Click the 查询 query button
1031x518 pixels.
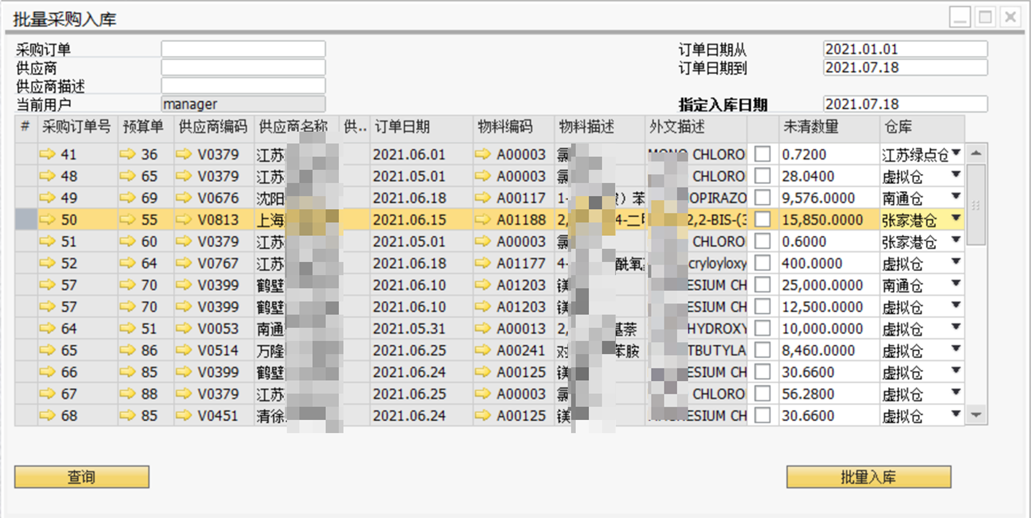click(82, 477)
